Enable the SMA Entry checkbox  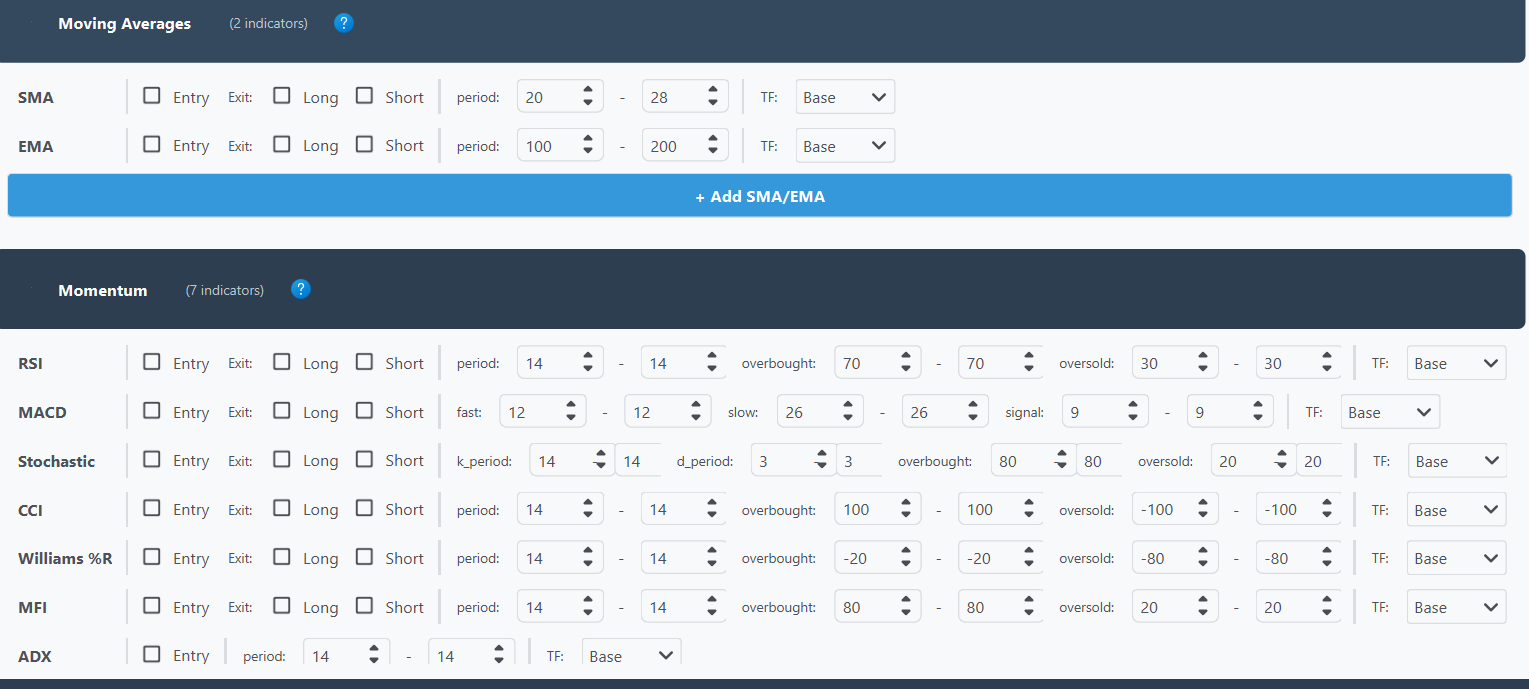(x=152, y=96)
